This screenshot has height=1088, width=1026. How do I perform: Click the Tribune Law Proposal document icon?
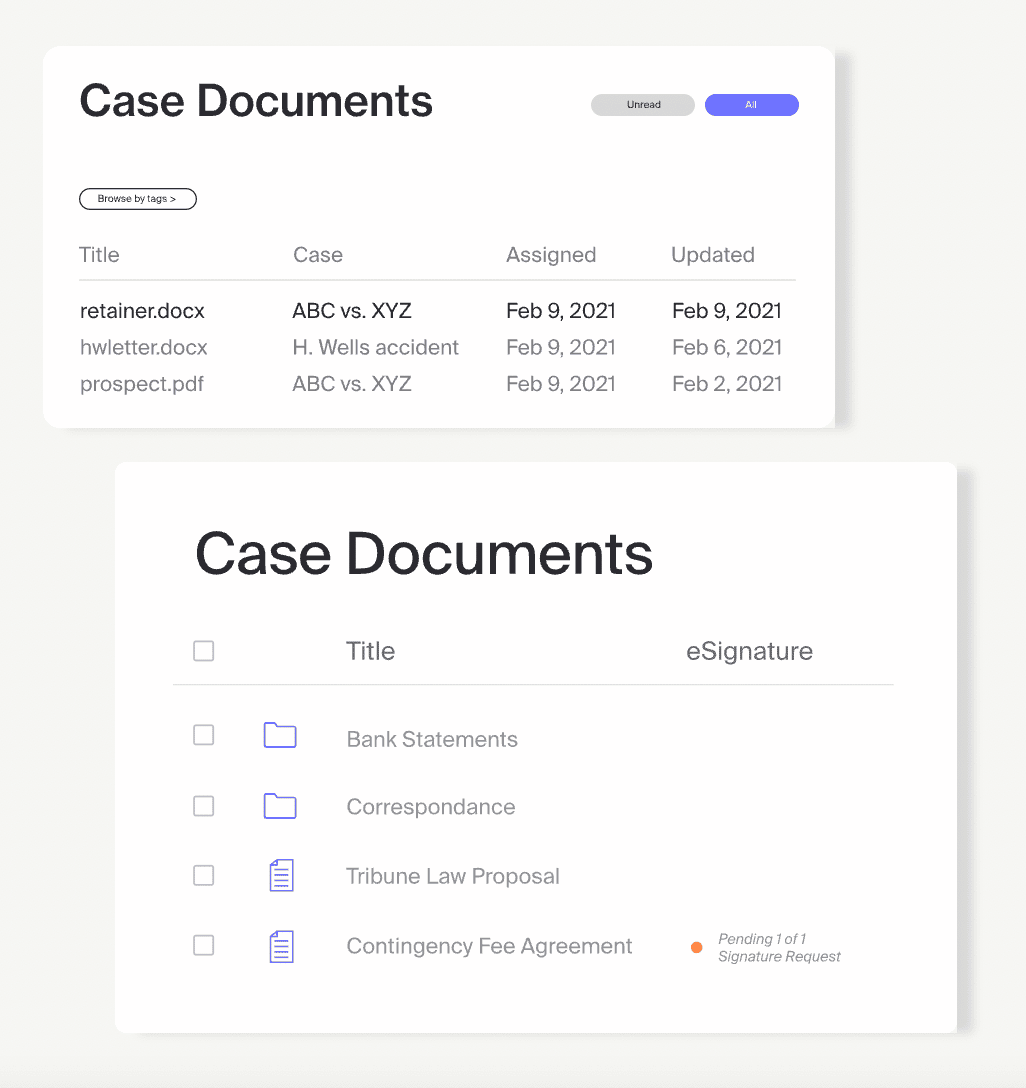point(280,875)
